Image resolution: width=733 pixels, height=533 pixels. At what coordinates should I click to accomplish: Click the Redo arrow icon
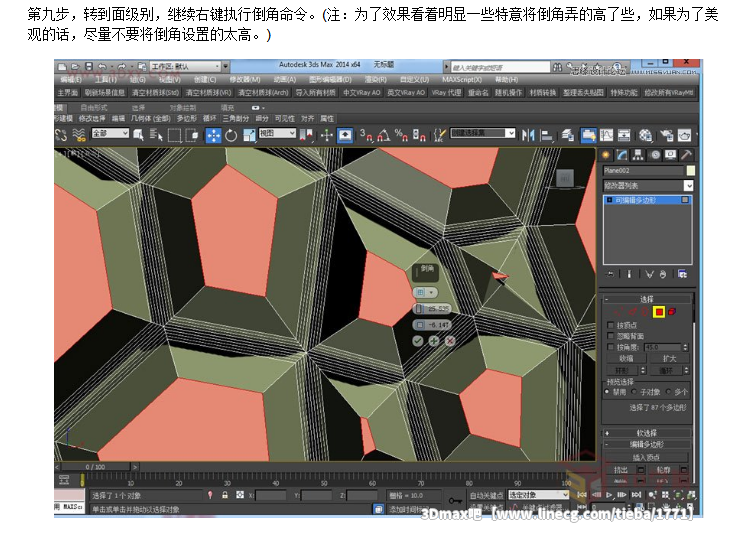(x=121, y=66)
